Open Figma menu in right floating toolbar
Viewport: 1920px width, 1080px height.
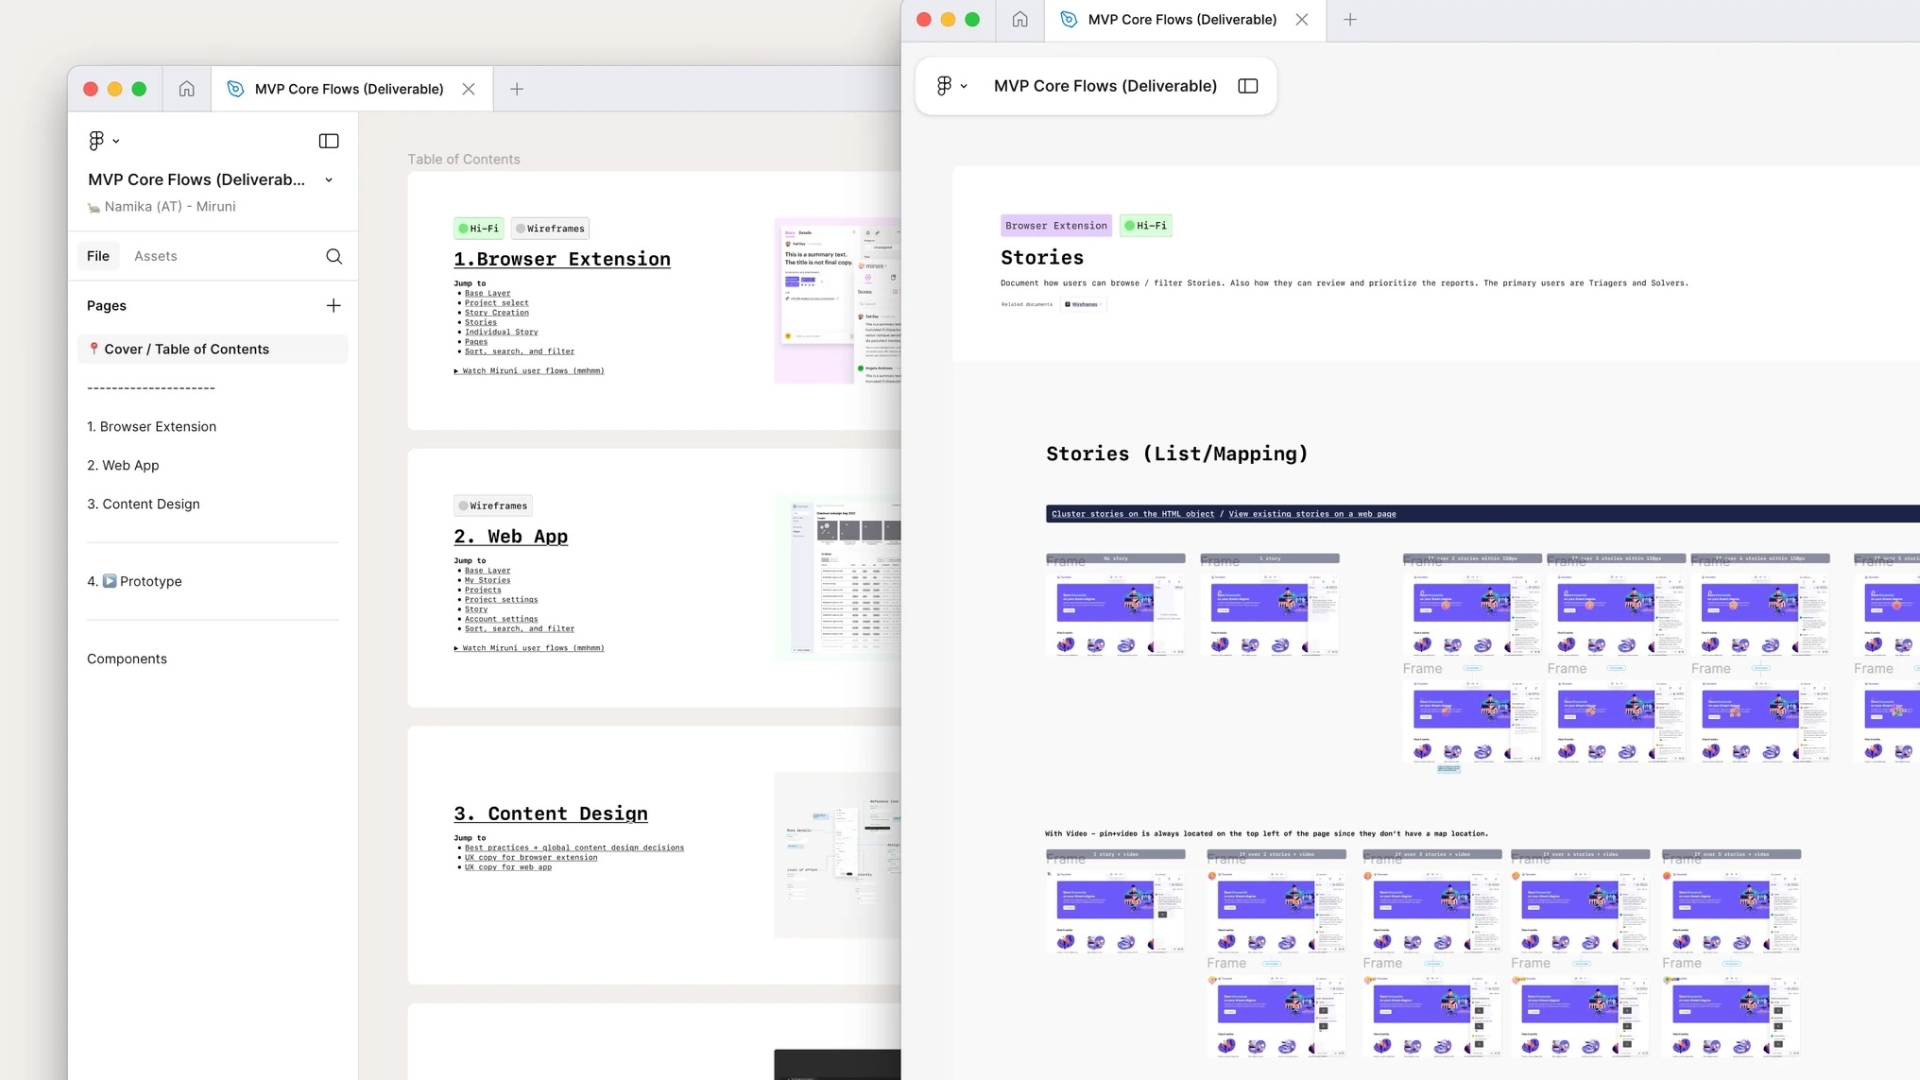[x=950, y=86]
